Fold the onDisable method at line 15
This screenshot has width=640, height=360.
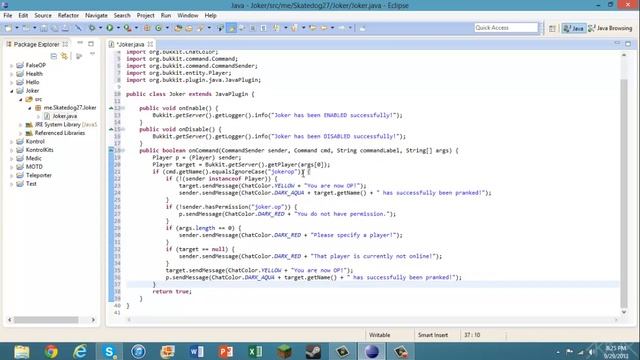point(124,129)
